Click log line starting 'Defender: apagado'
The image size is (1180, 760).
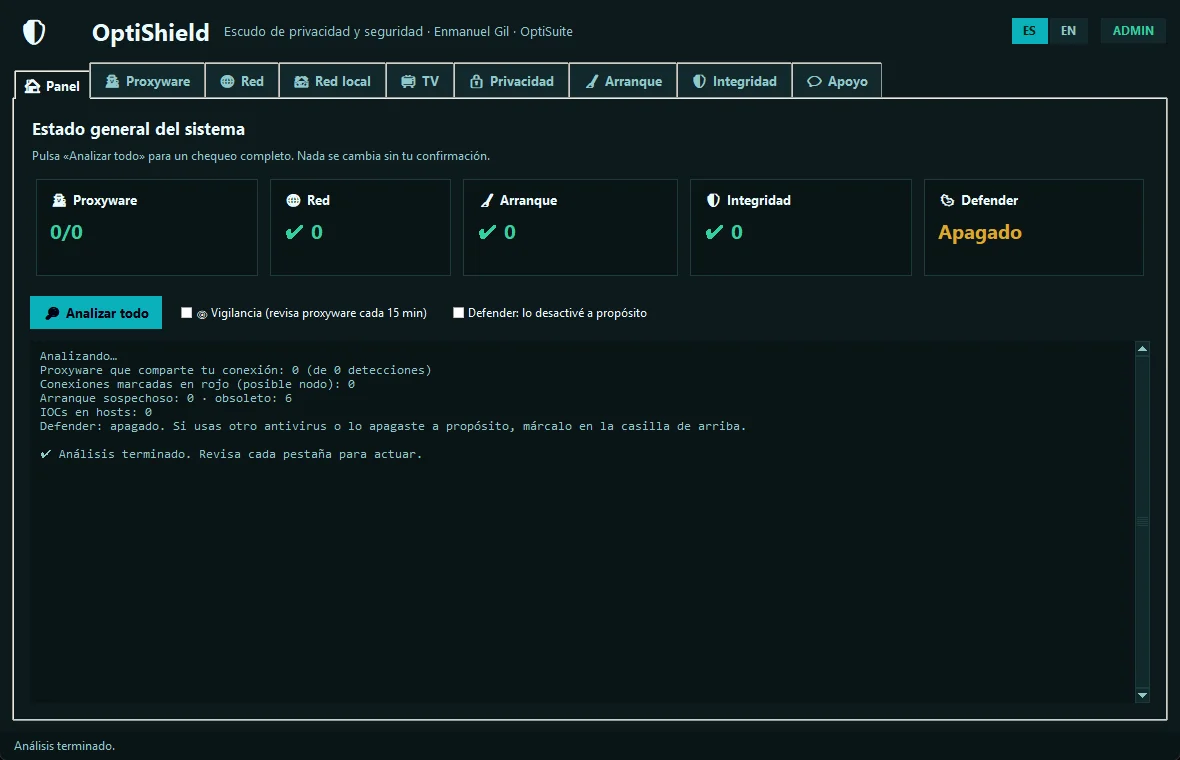[393, 427]
